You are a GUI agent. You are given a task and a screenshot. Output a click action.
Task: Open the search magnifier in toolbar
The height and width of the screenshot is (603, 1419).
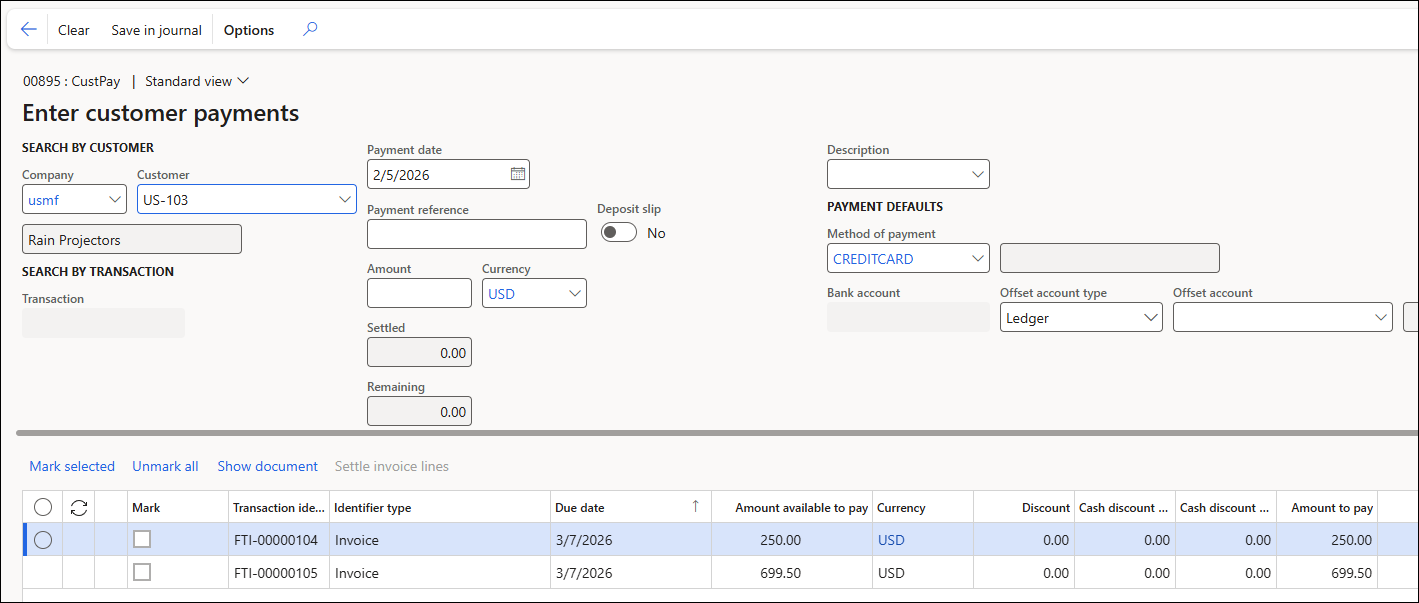(x=310, y=30)
